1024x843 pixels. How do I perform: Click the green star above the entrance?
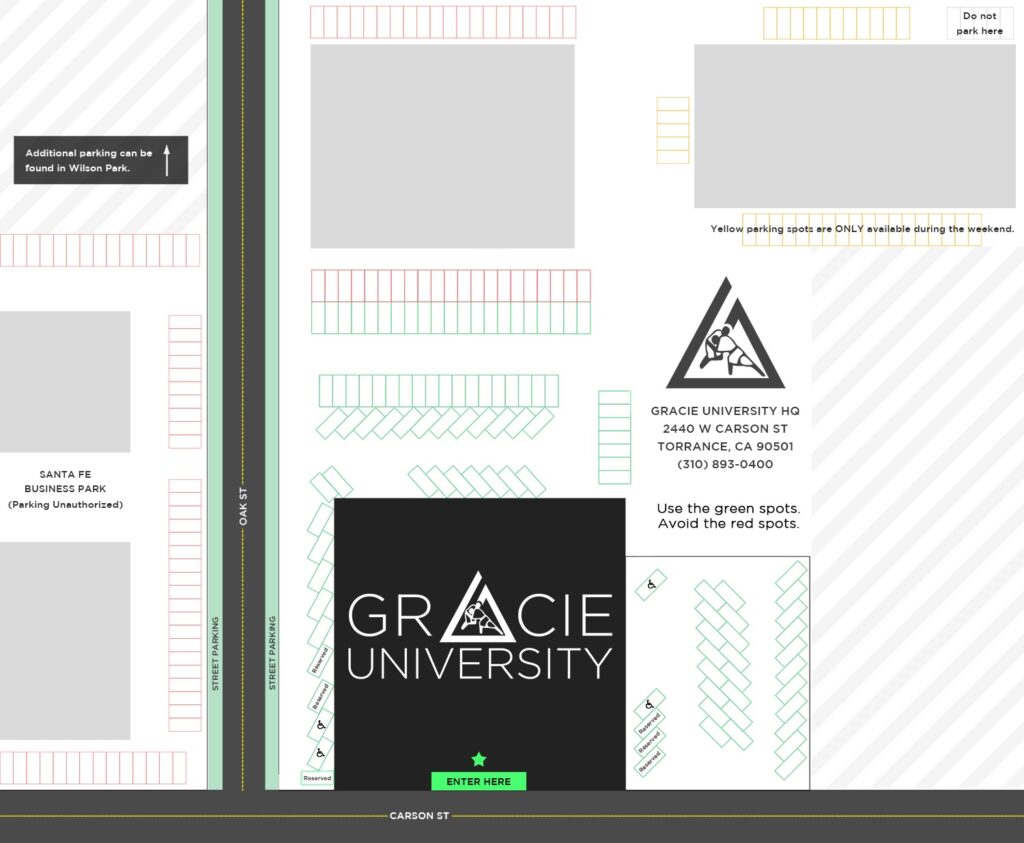(x=479, y=760)
